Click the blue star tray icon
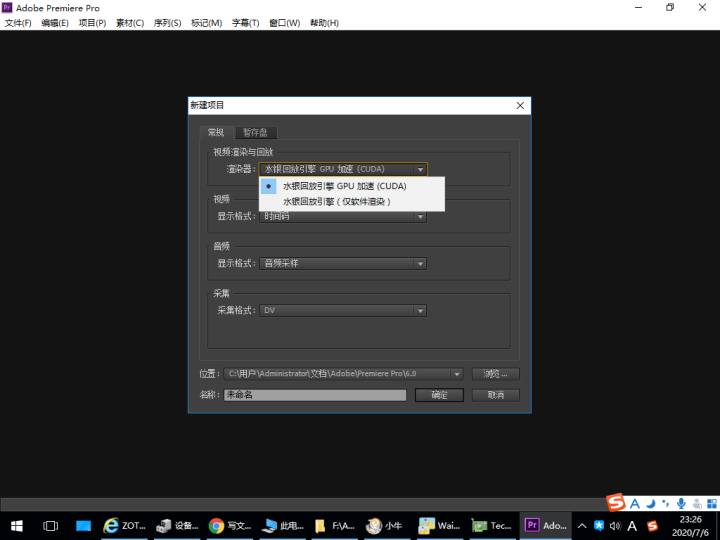Screen dimensions: 720x540 (x=599, y=526)
